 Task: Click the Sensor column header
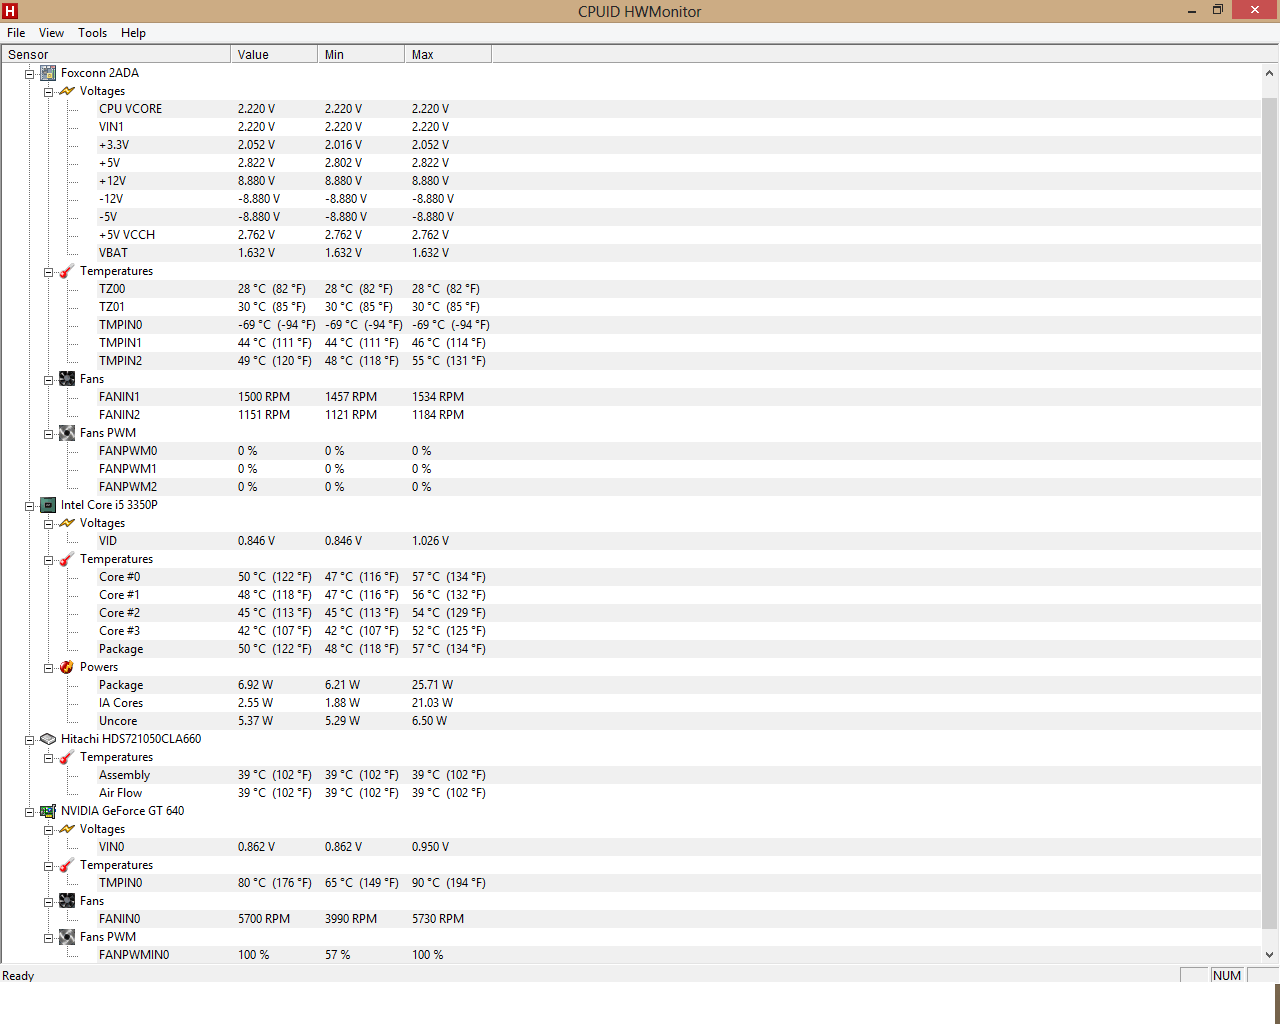[116, 54]
